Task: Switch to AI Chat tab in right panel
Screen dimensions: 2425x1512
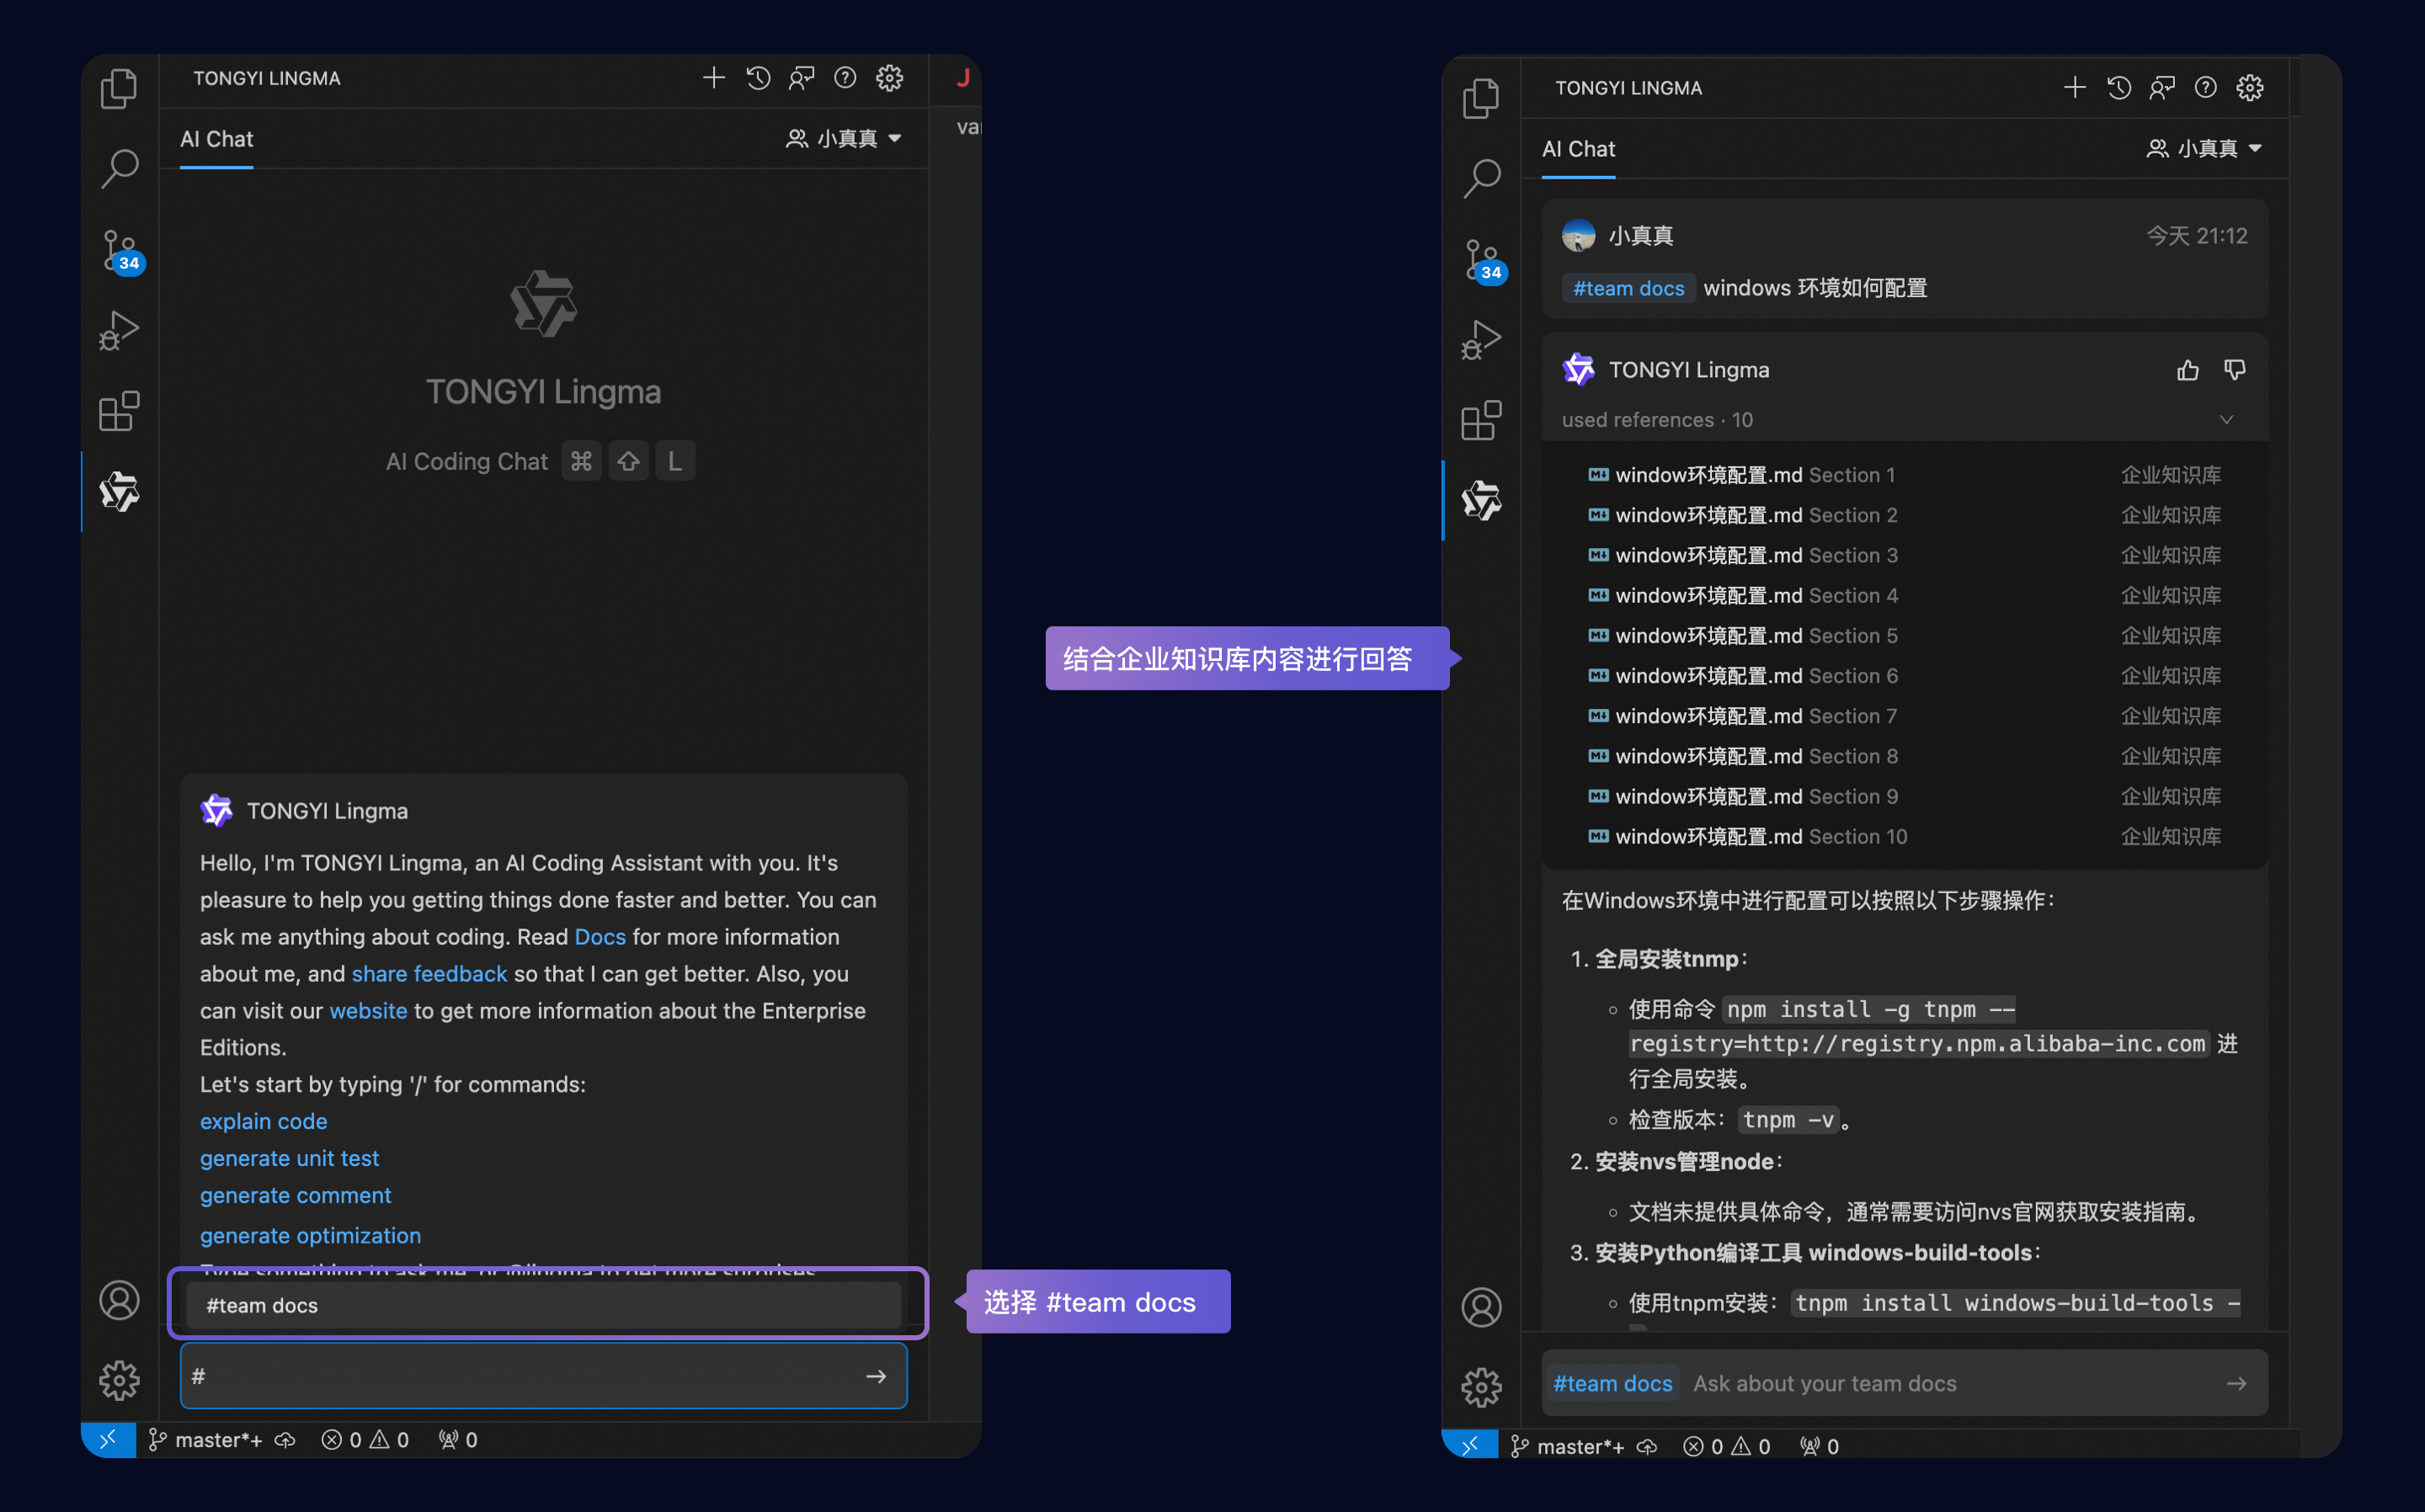Action: (1578, 149)
